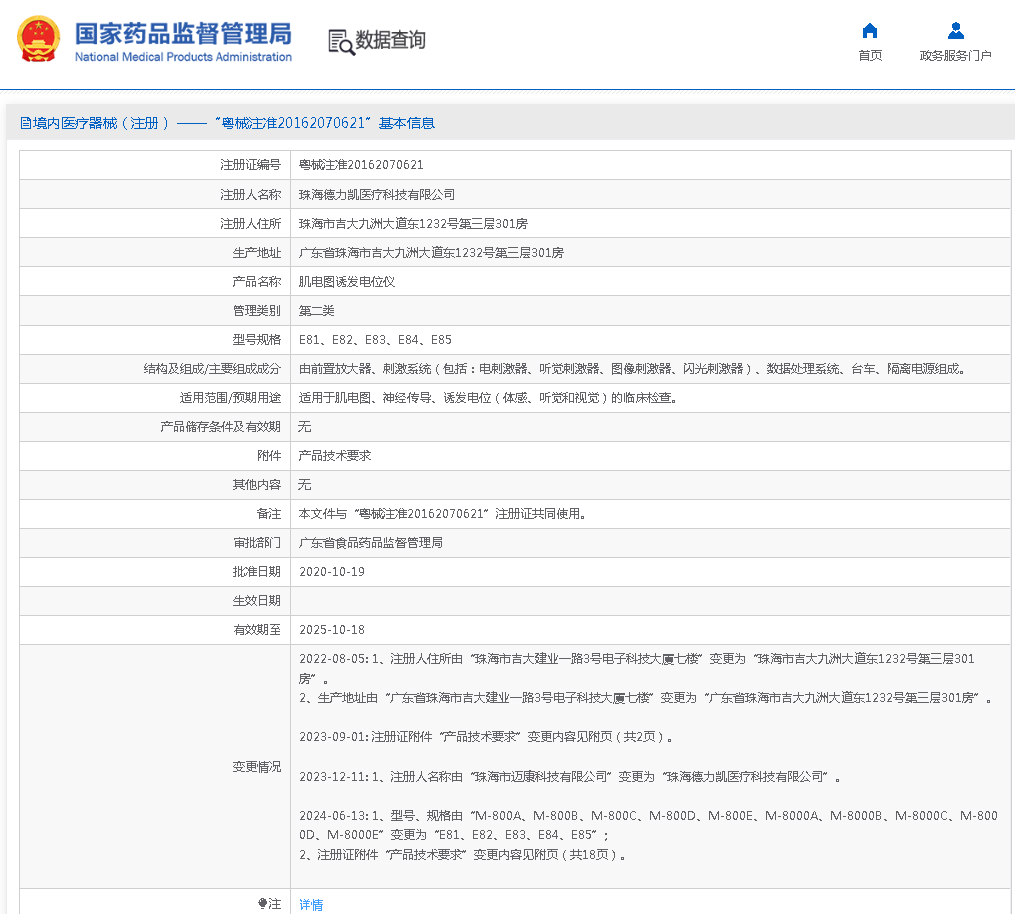
Task: Click the registration number value 粤械注准20162070621
Action: click(x=361, y=165)
